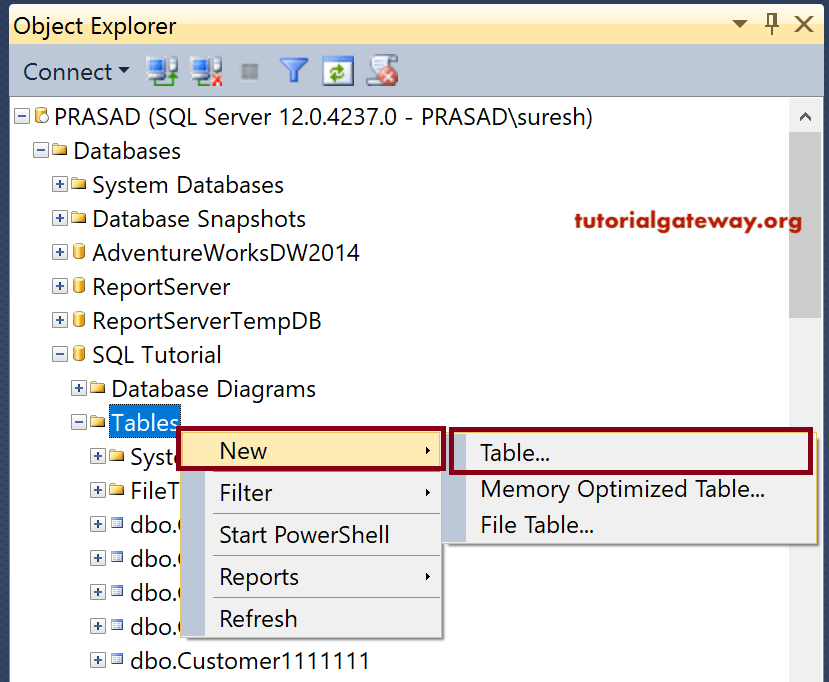Open the Connect dropdown
829x682 pixels.
pos(77,71)
